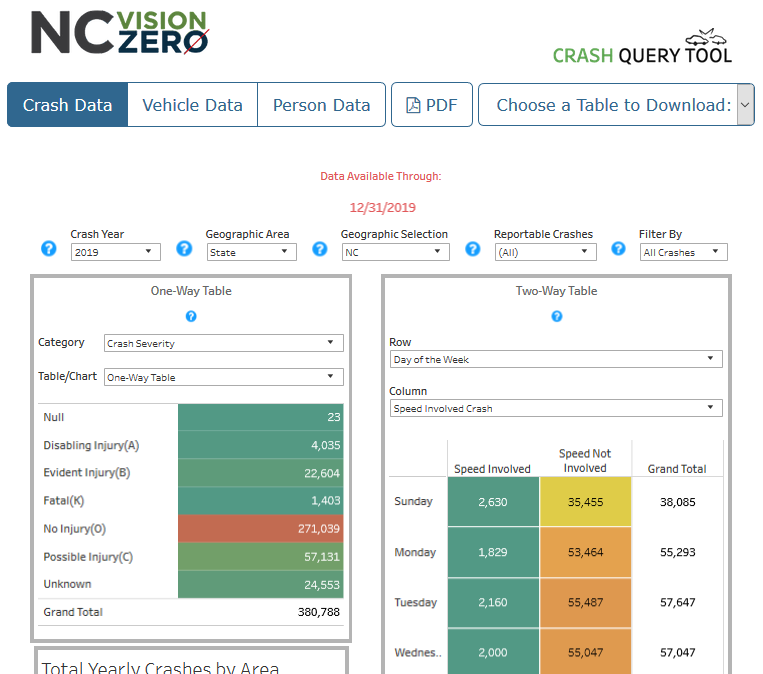
Task: Click the NC Vision Zero logo
Action: point(119,33)
